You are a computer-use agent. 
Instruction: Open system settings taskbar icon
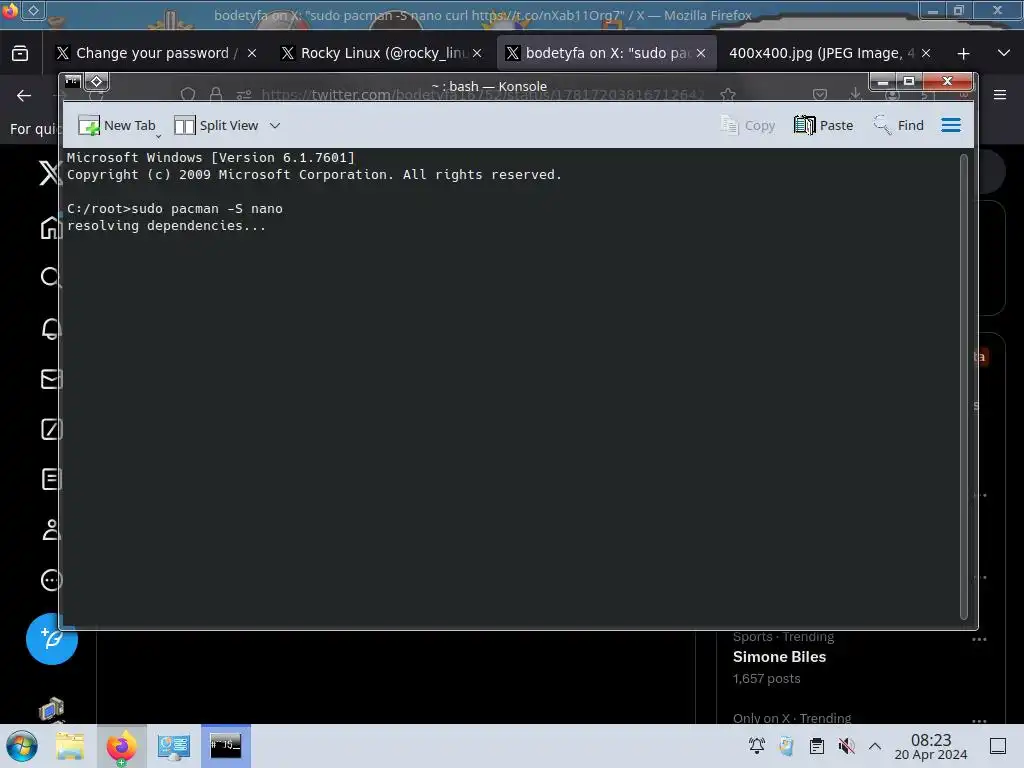(173, 746)
